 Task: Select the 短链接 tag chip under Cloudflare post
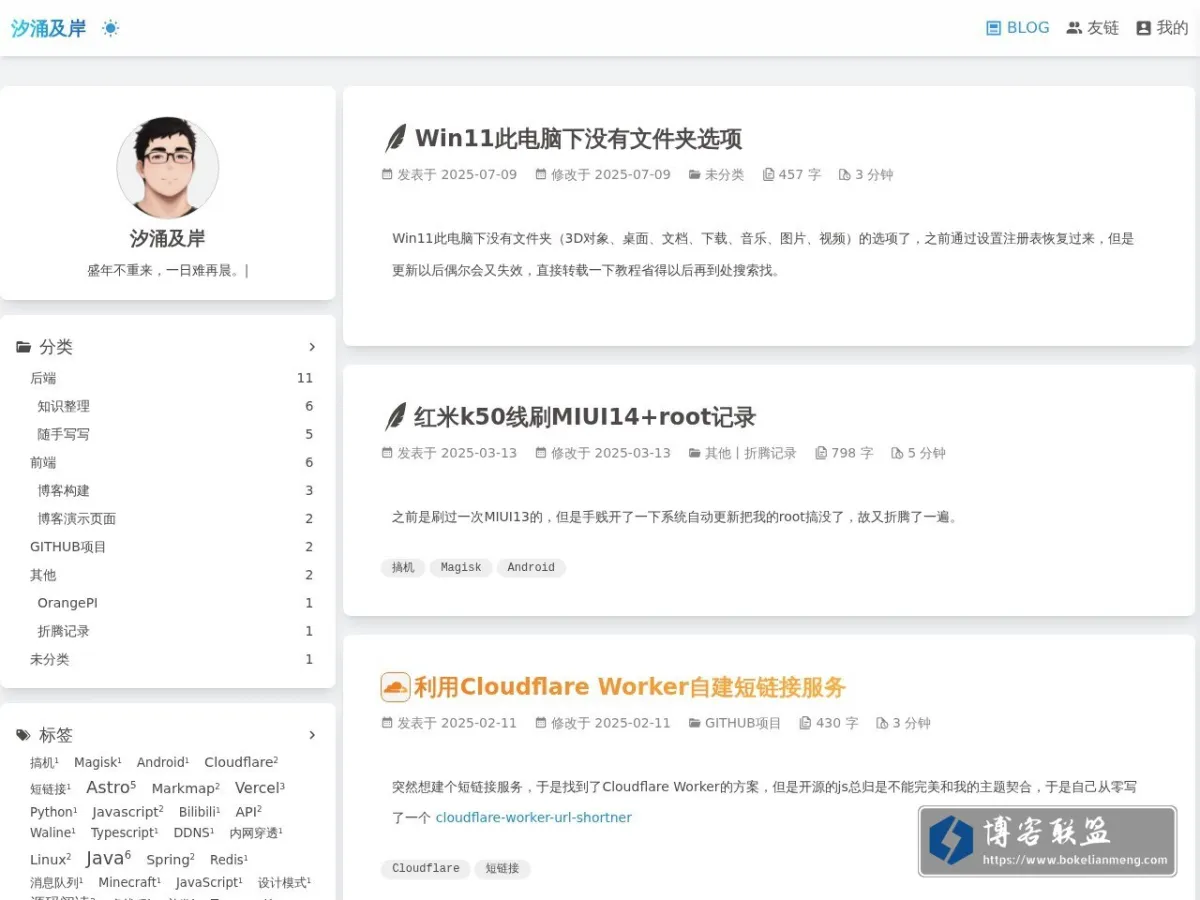pyautogui.click(x=502, y=868)
